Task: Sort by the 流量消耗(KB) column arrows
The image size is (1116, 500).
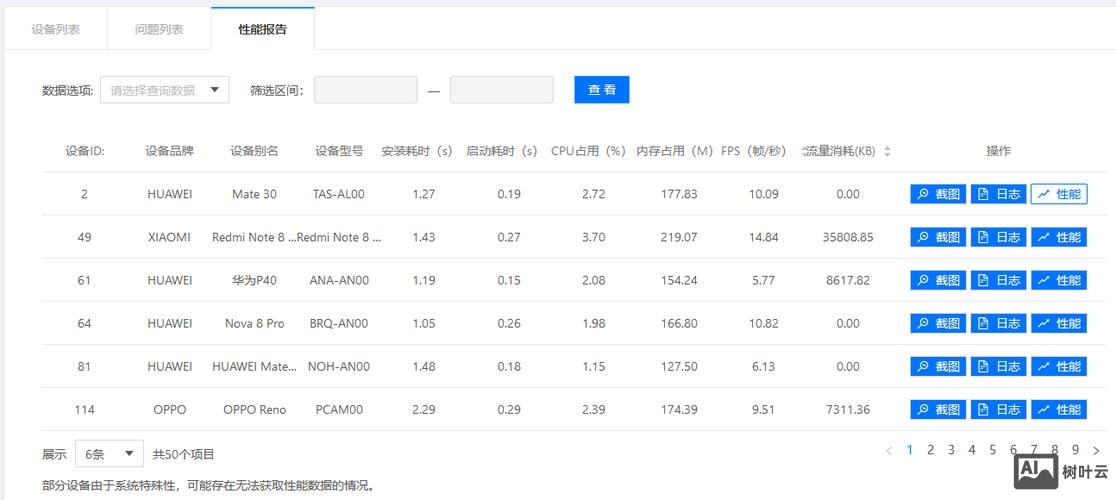Action: pos(887,151)
